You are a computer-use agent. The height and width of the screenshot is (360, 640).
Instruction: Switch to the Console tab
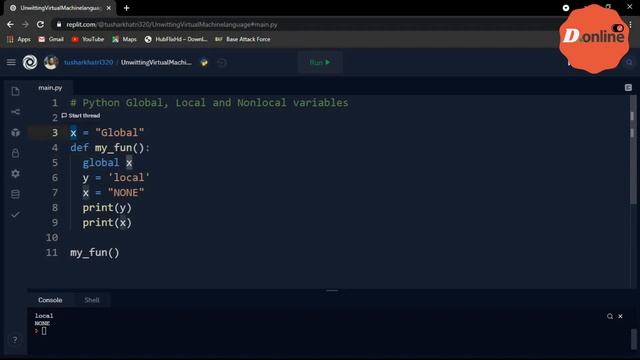tap(50, 300)
